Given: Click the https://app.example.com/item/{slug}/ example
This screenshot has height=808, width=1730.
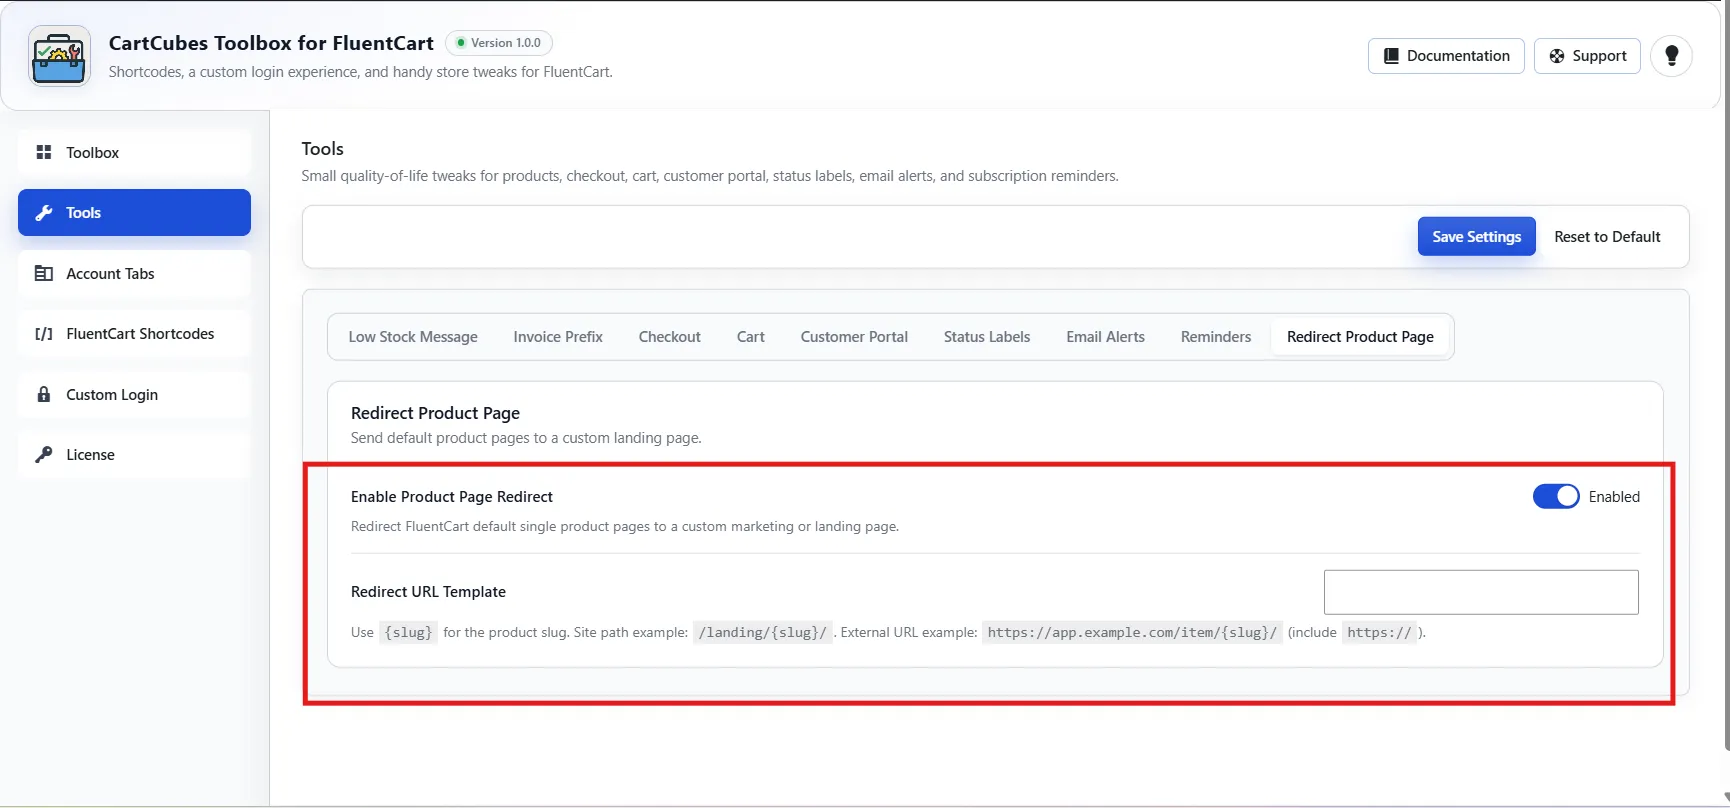Looking at the screenshot, I should pos(1132,632).
